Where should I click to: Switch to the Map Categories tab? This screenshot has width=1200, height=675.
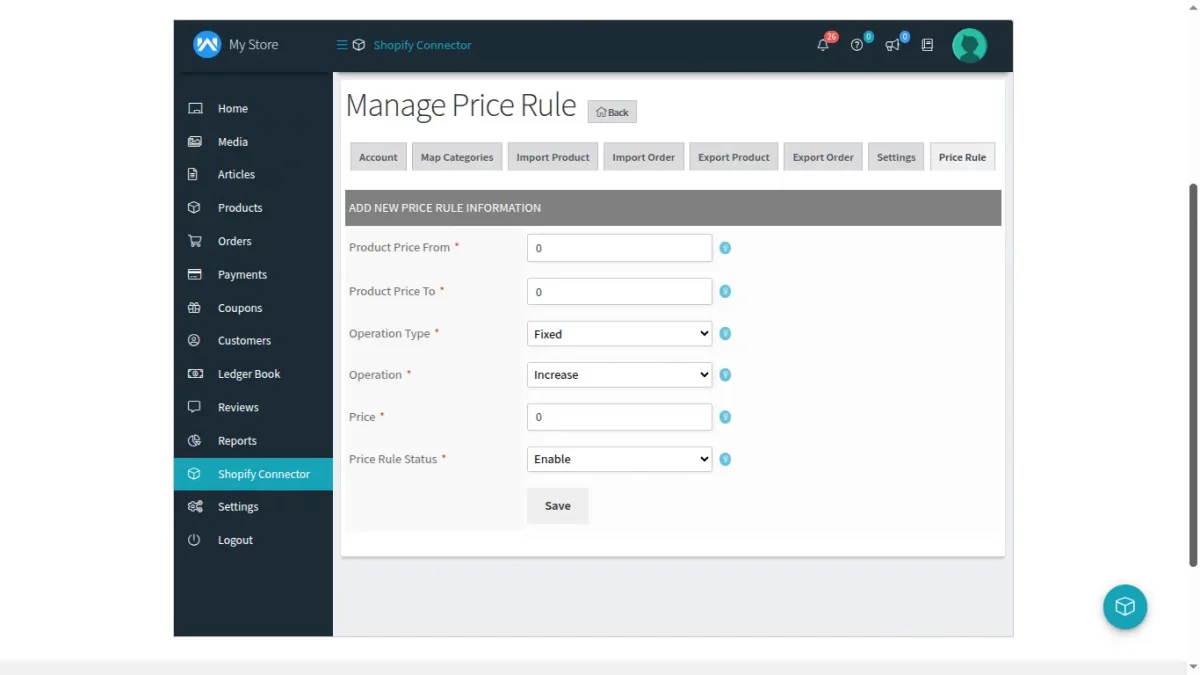coord(456,156)
